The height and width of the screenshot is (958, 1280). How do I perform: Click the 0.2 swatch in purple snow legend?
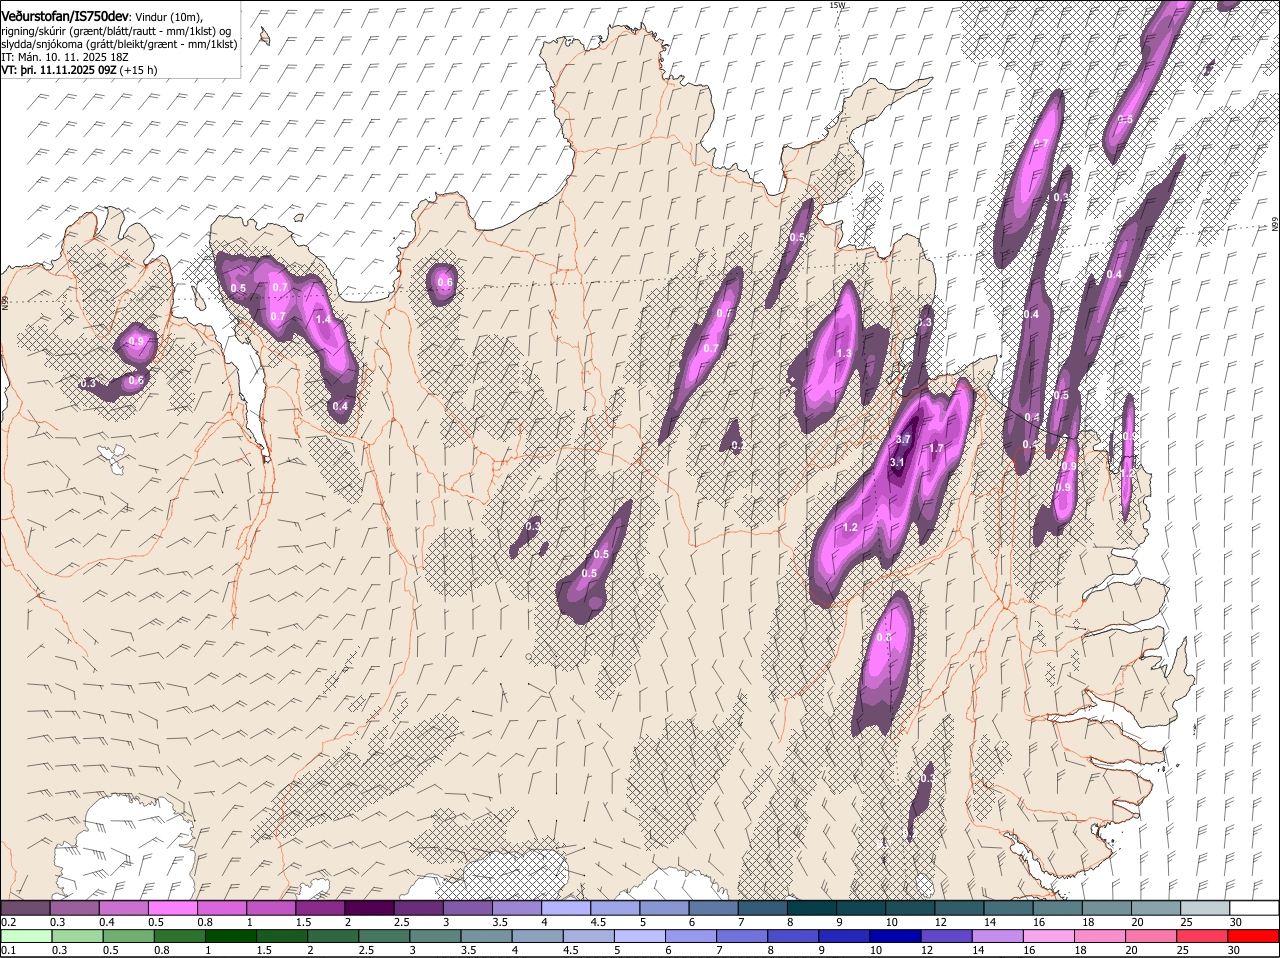click(25, 907)
